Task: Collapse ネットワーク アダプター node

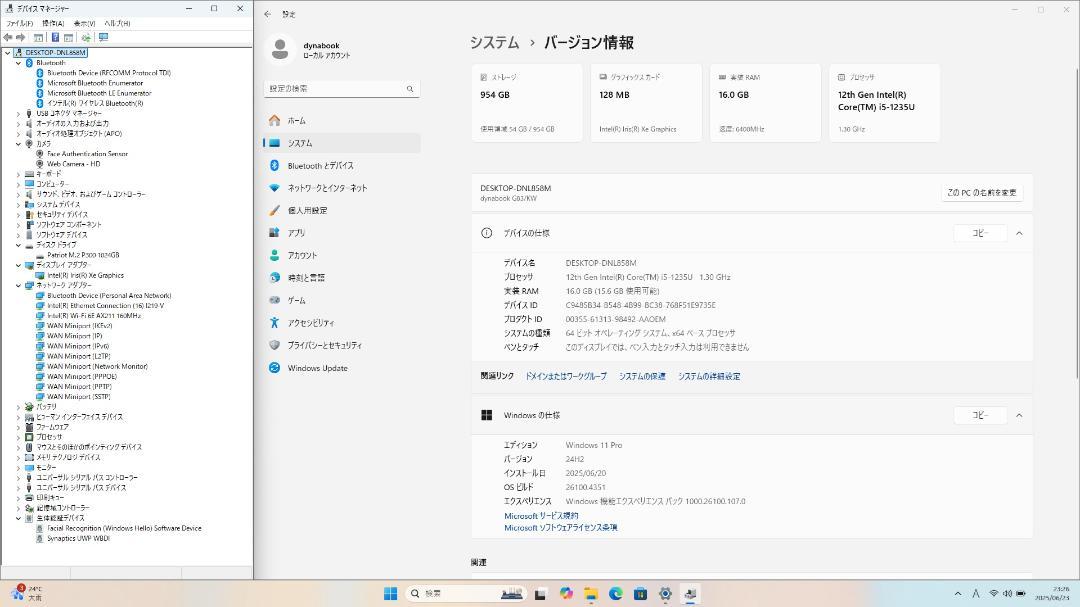Action: [19, 285]
